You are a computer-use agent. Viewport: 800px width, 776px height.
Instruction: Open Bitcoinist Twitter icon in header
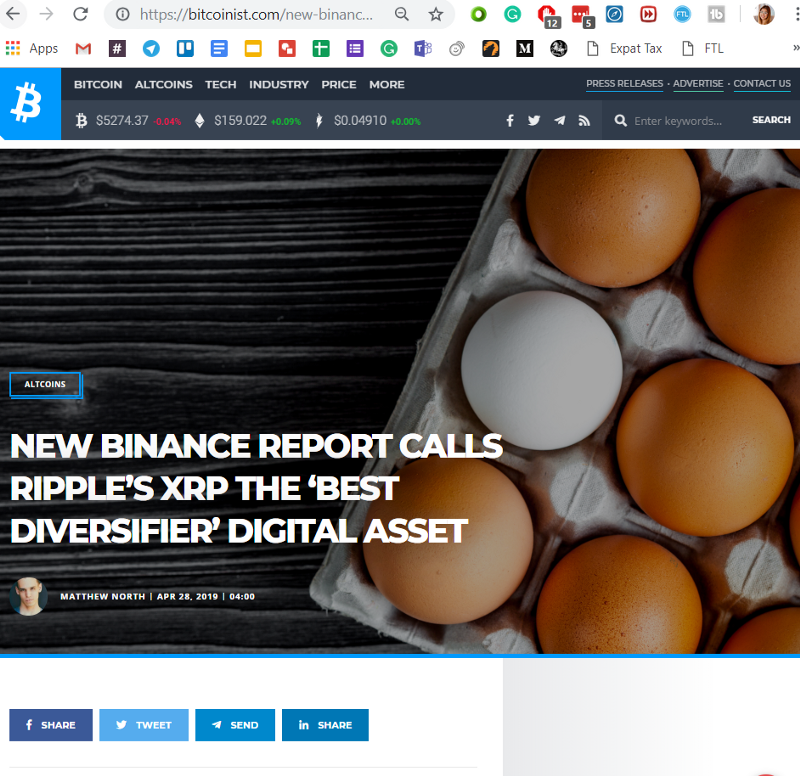click(534, 120)
